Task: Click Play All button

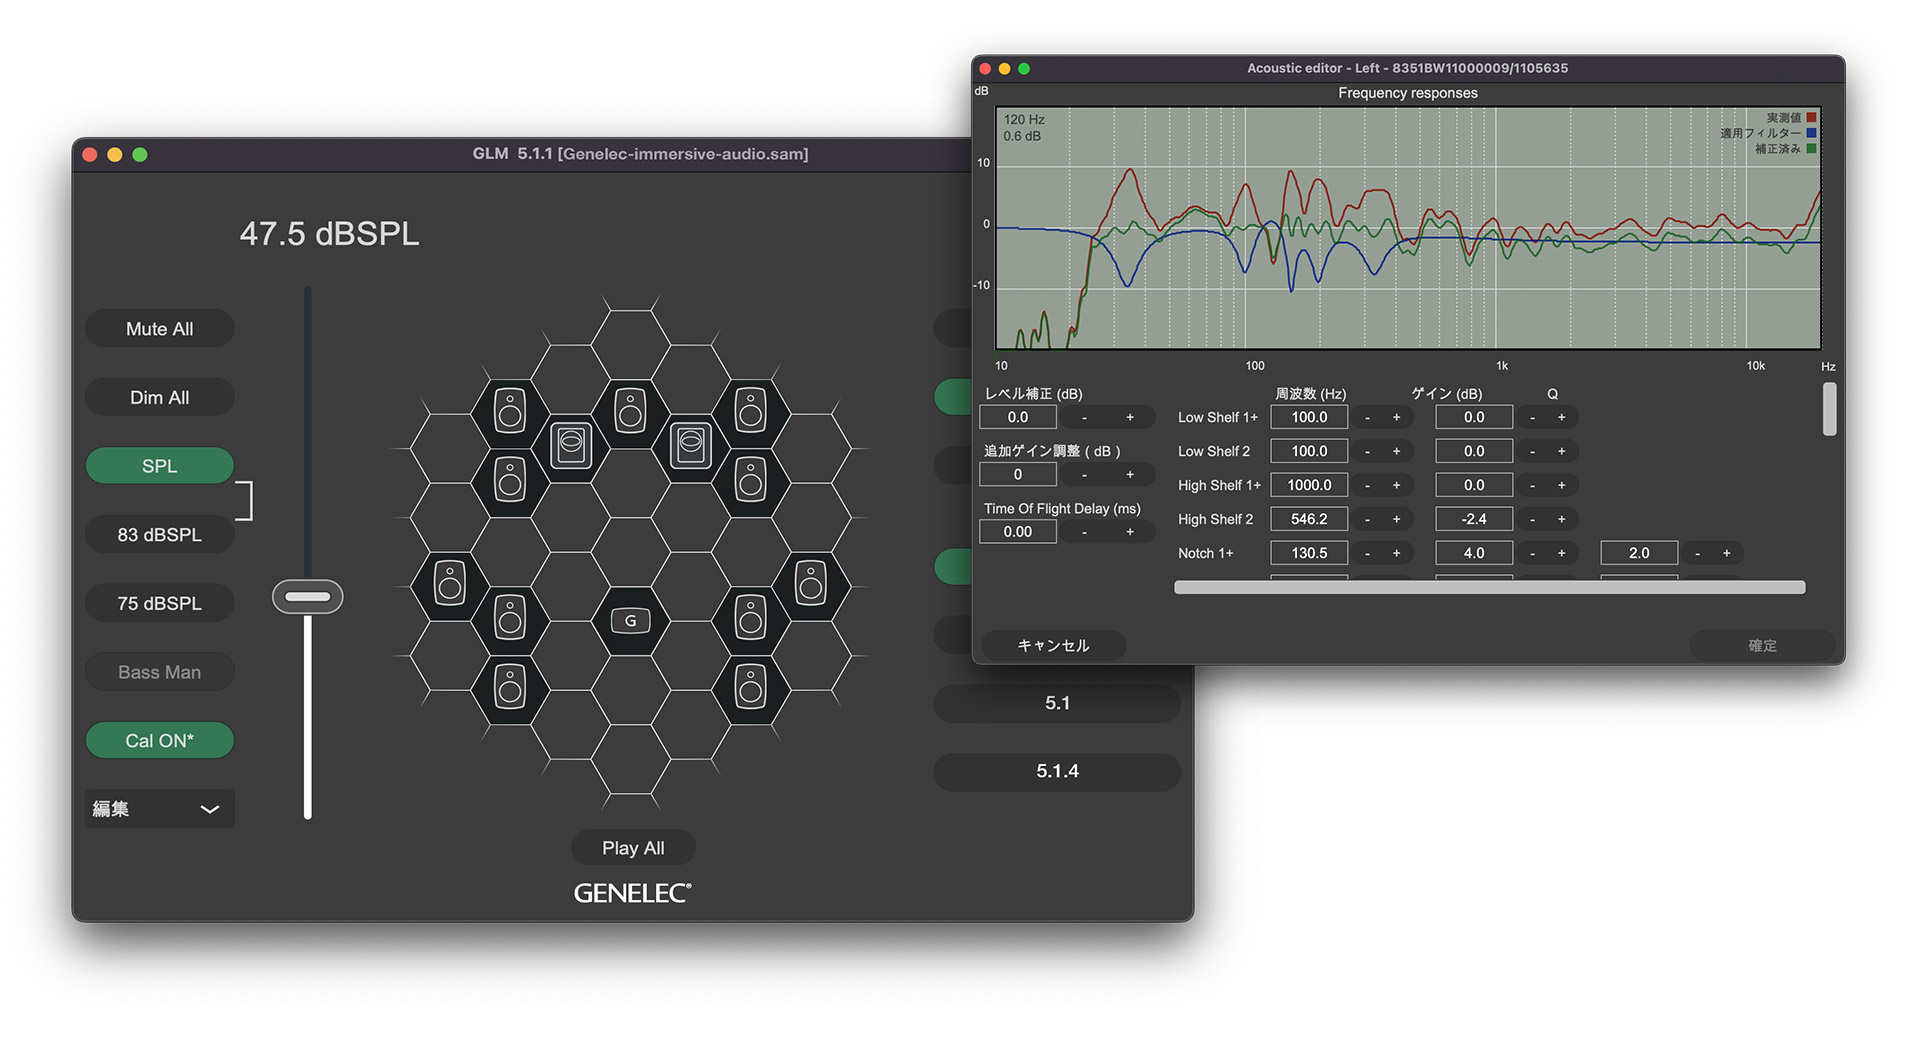Action: (x=633, y=848)
